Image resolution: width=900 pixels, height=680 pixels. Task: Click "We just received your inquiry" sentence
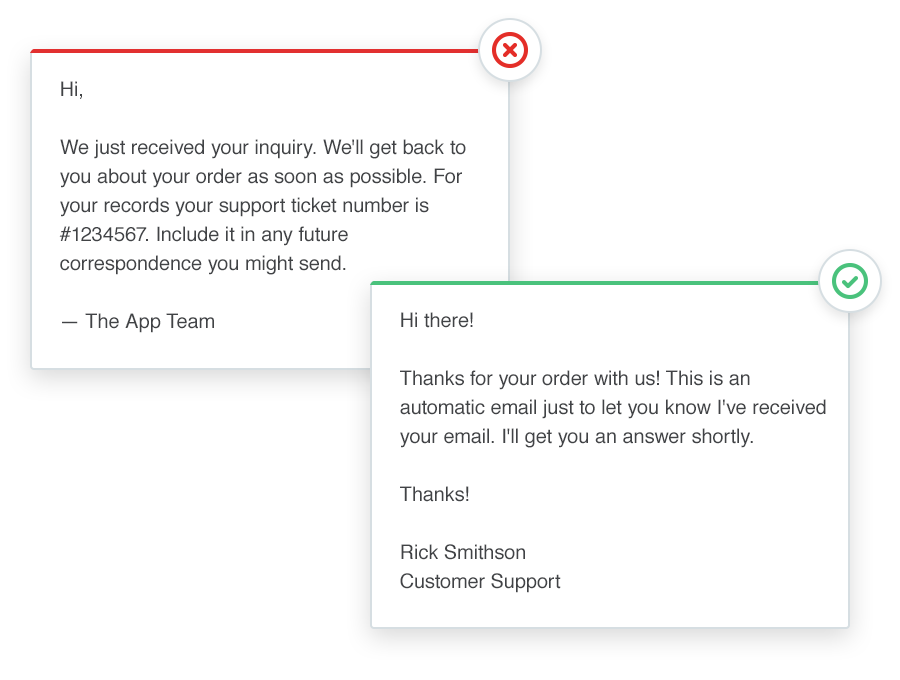click(x=188, y=148)
